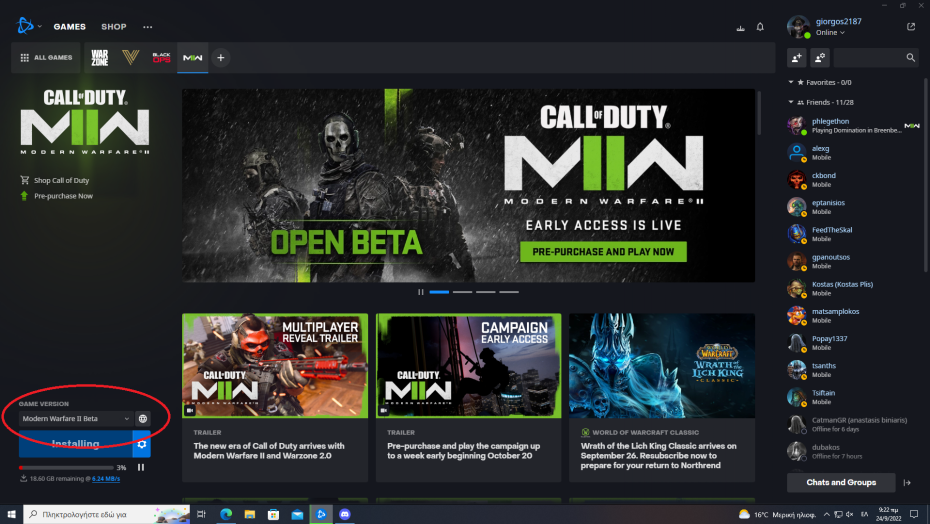The width and height of the screenshot is (930, 524).
Task: Open Campaign Early Access thumbnail
Action: point(469,366)
